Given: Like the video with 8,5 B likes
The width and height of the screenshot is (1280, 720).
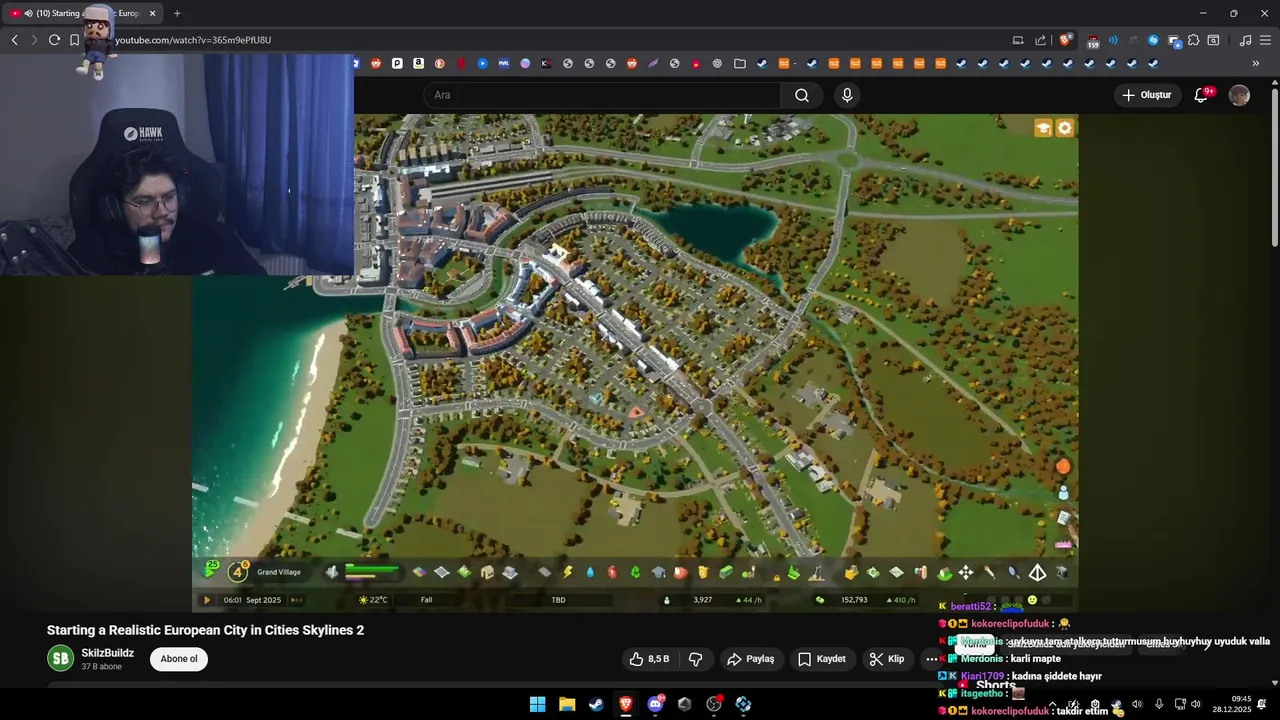Looking at the screenshot, I should 649,659.
